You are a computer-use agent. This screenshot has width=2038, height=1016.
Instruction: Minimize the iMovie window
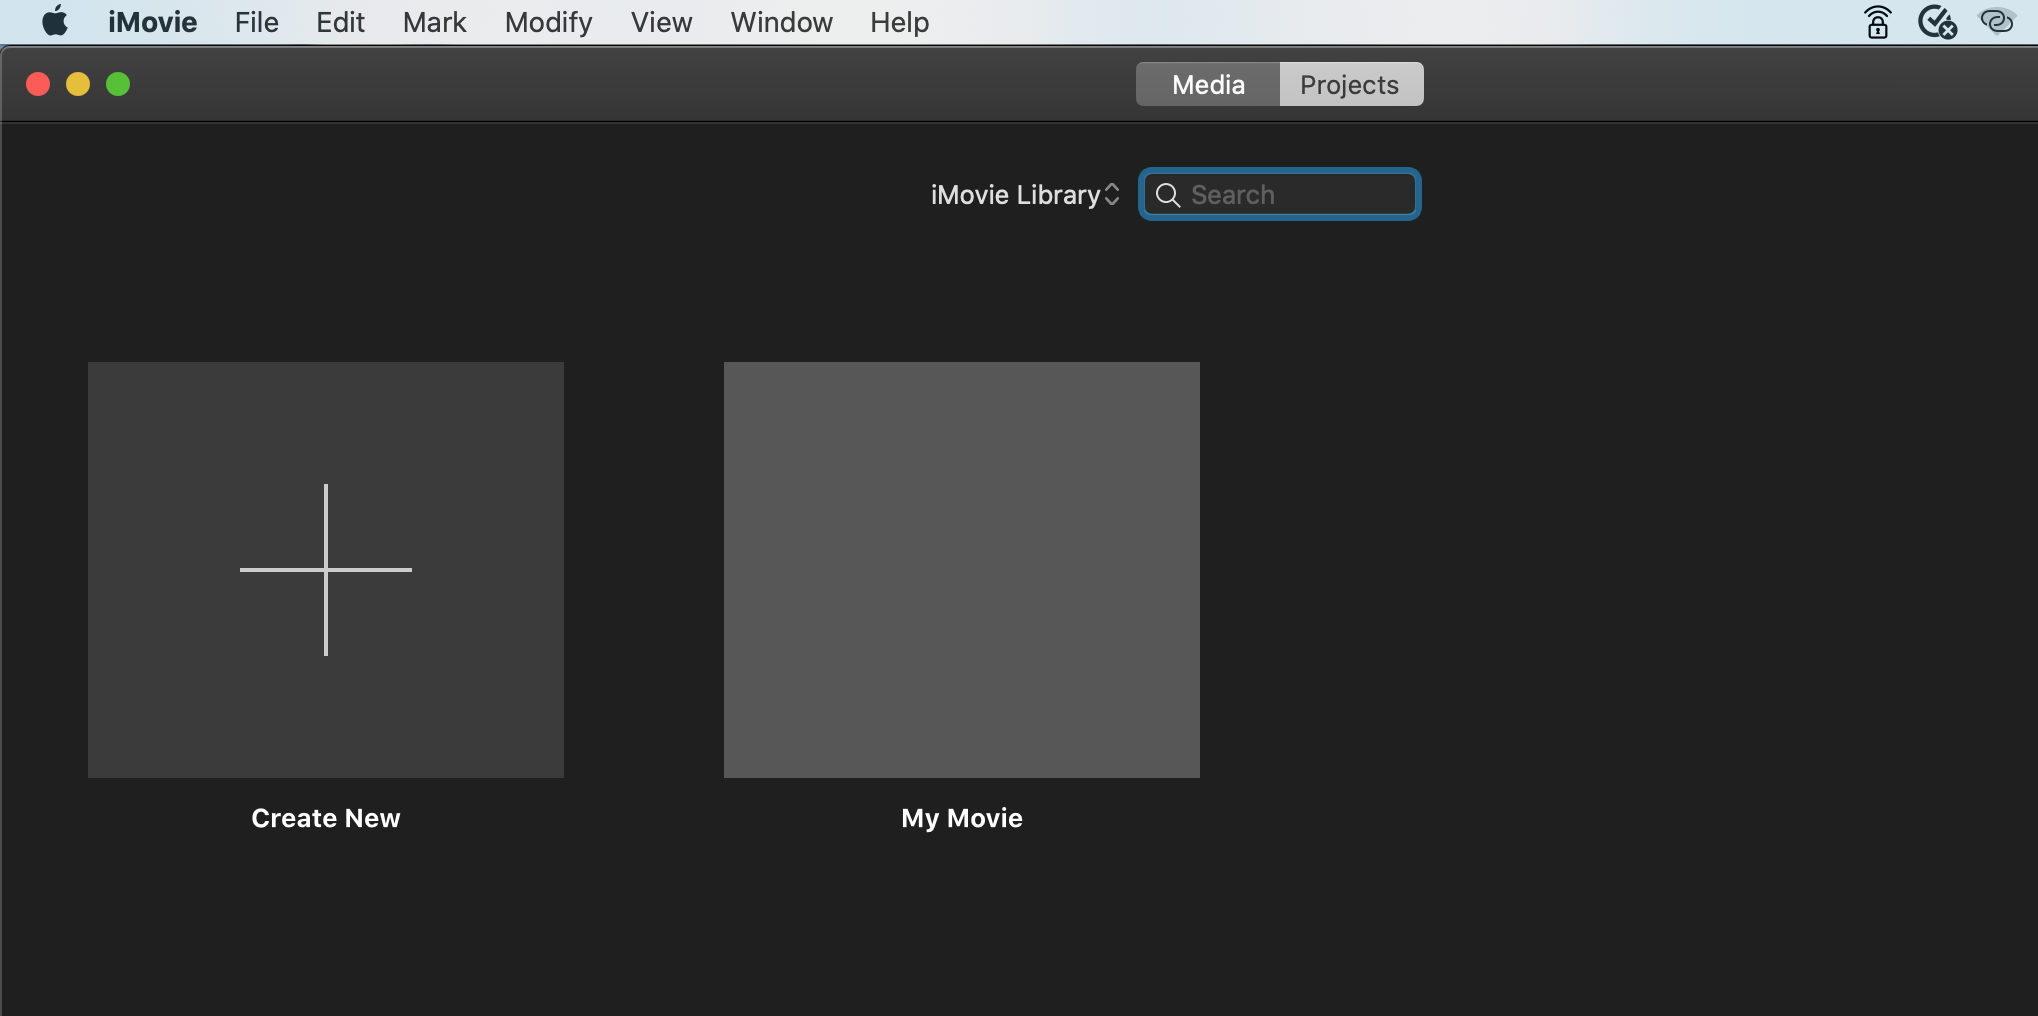[x=78, y=84]
